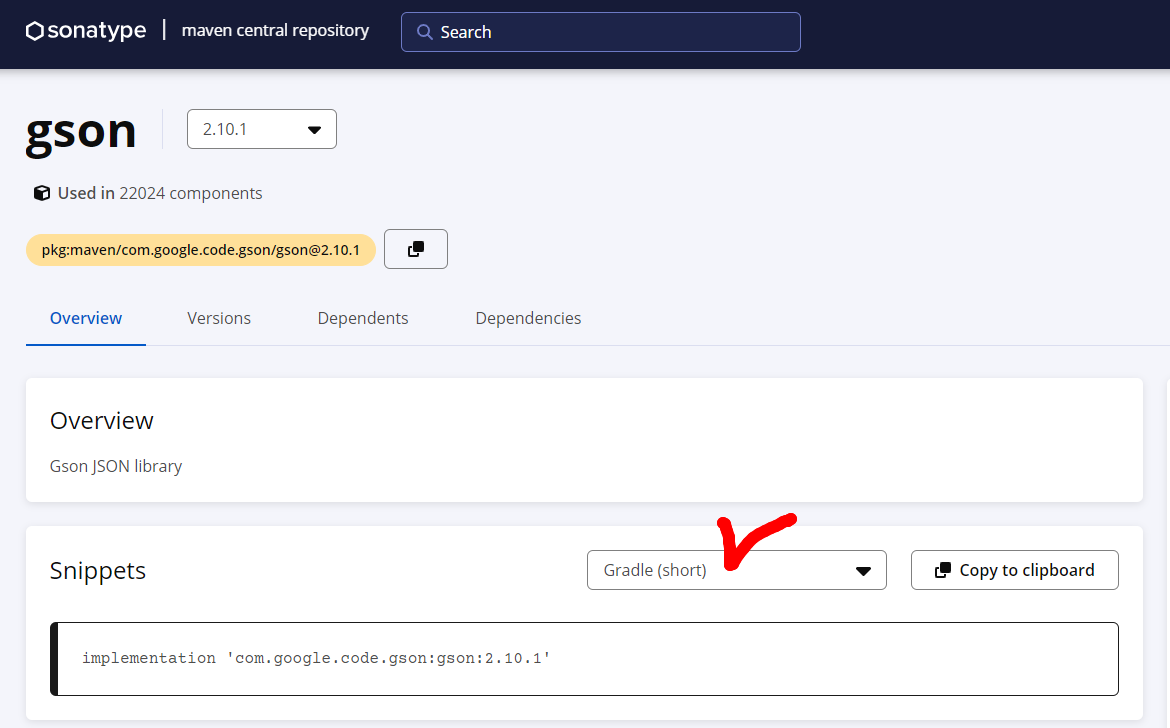
Task: Click the Copy to clipboard button
Action: tap(1015, 570)
